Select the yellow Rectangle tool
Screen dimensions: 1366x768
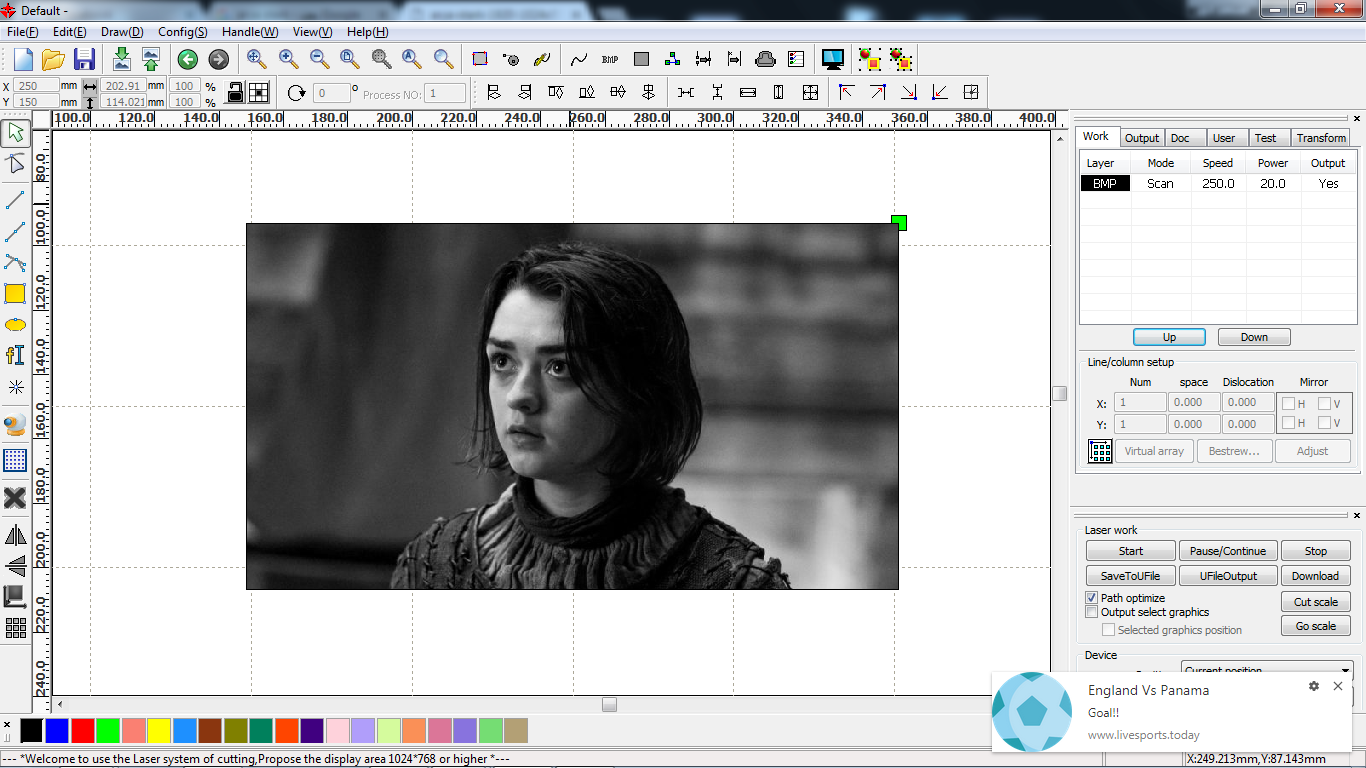[x=15, y=293]
